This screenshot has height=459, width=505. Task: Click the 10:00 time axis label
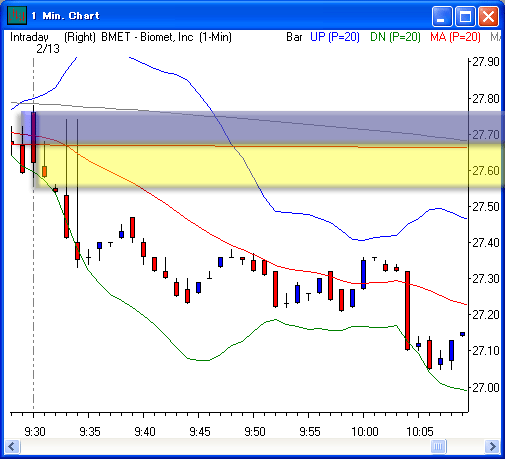point(365,432)
